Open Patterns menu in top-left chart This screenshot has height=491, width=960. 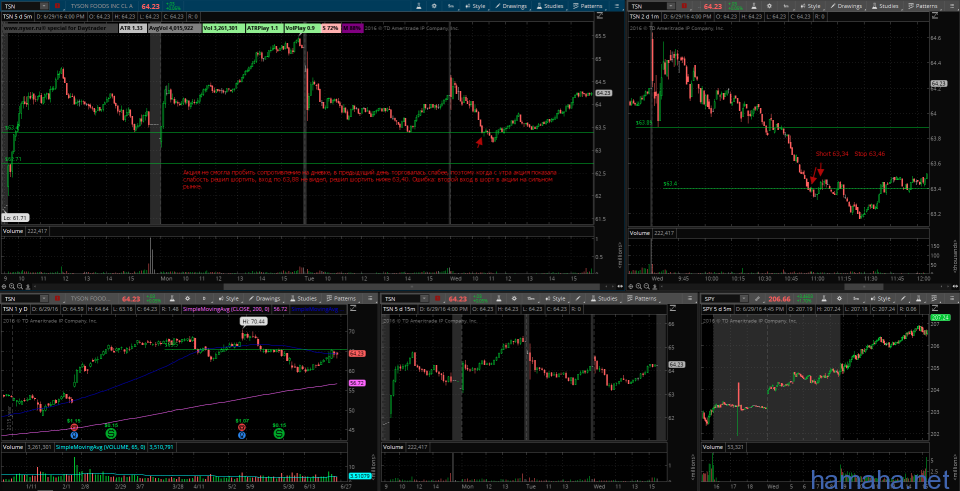tap(586, 6)
